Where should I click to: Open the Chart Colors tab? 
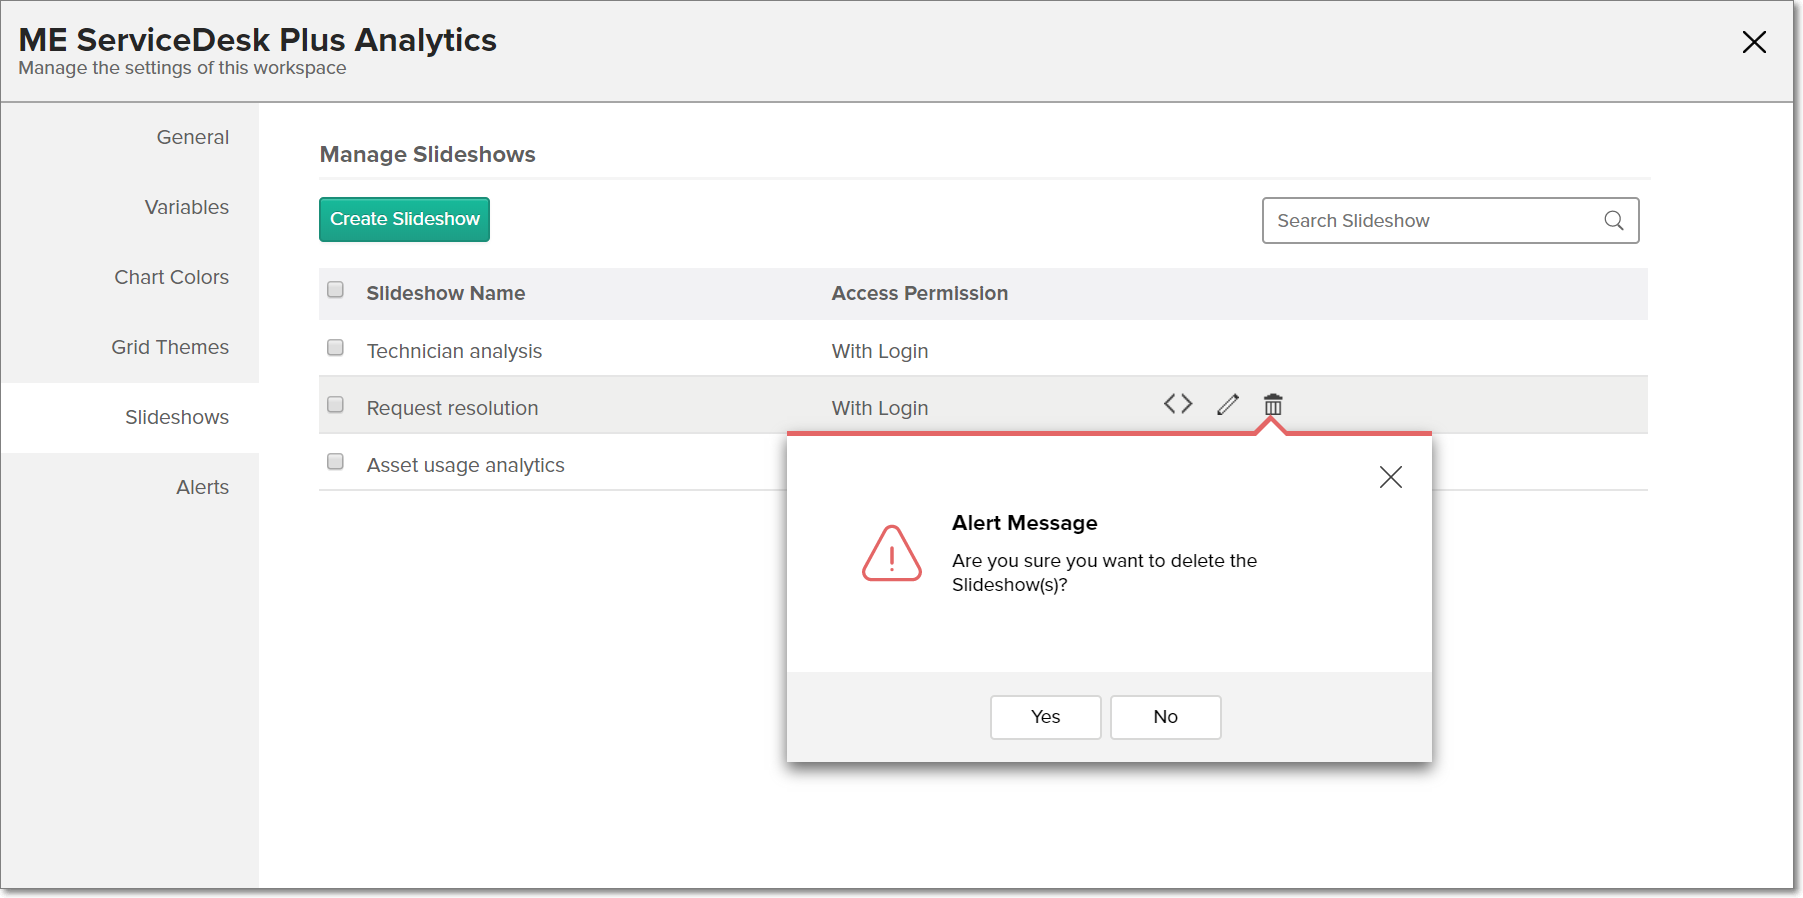(x=171, y=278)
